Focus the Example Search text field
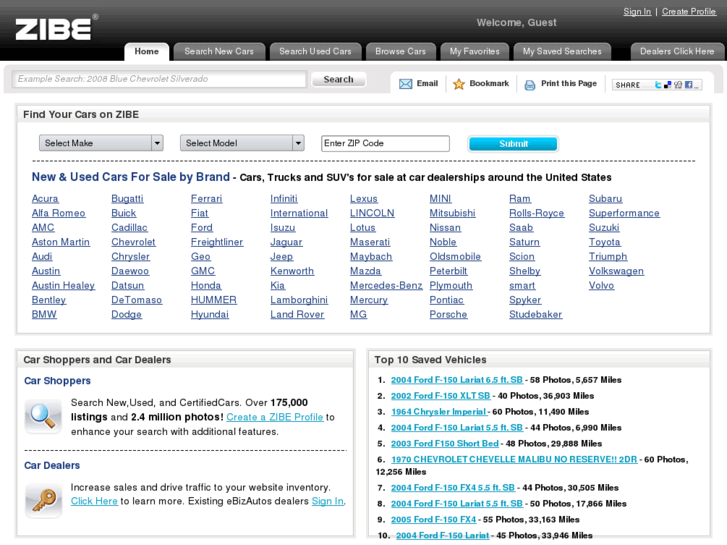 coord(159,79)
